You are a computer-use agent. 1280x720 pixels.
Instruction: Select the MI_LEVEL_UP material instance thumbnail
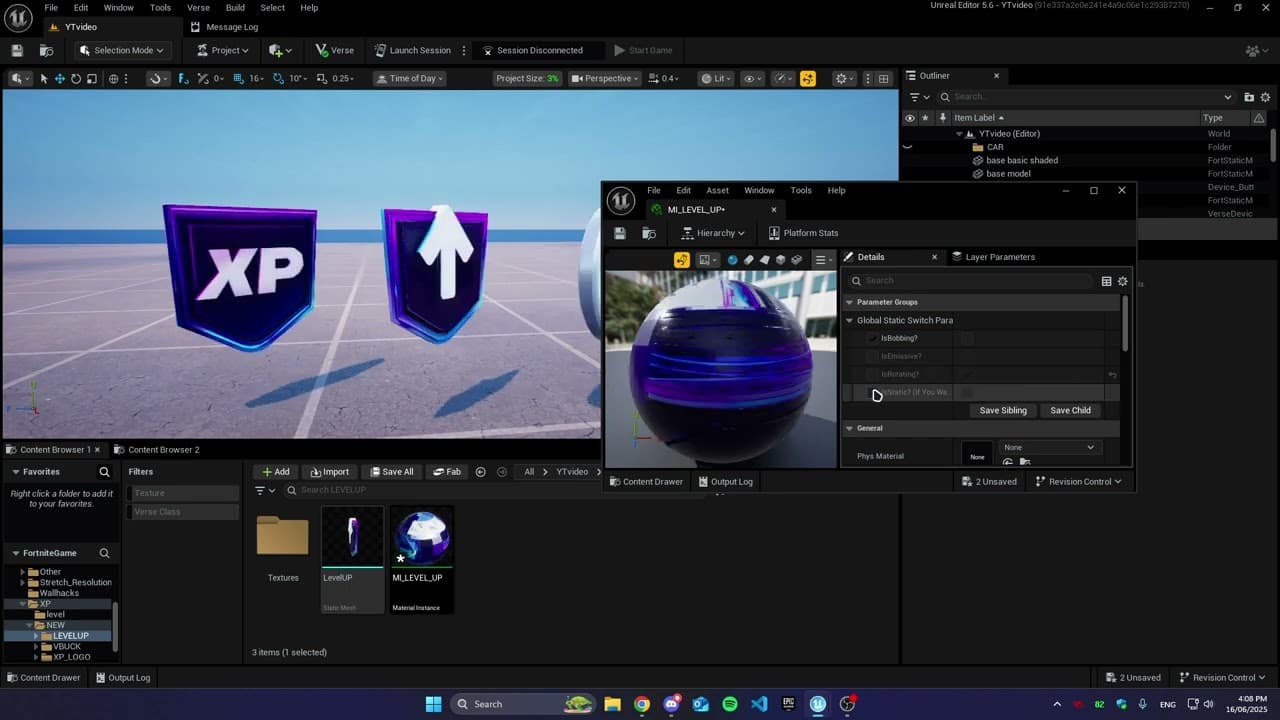point(422,538)
